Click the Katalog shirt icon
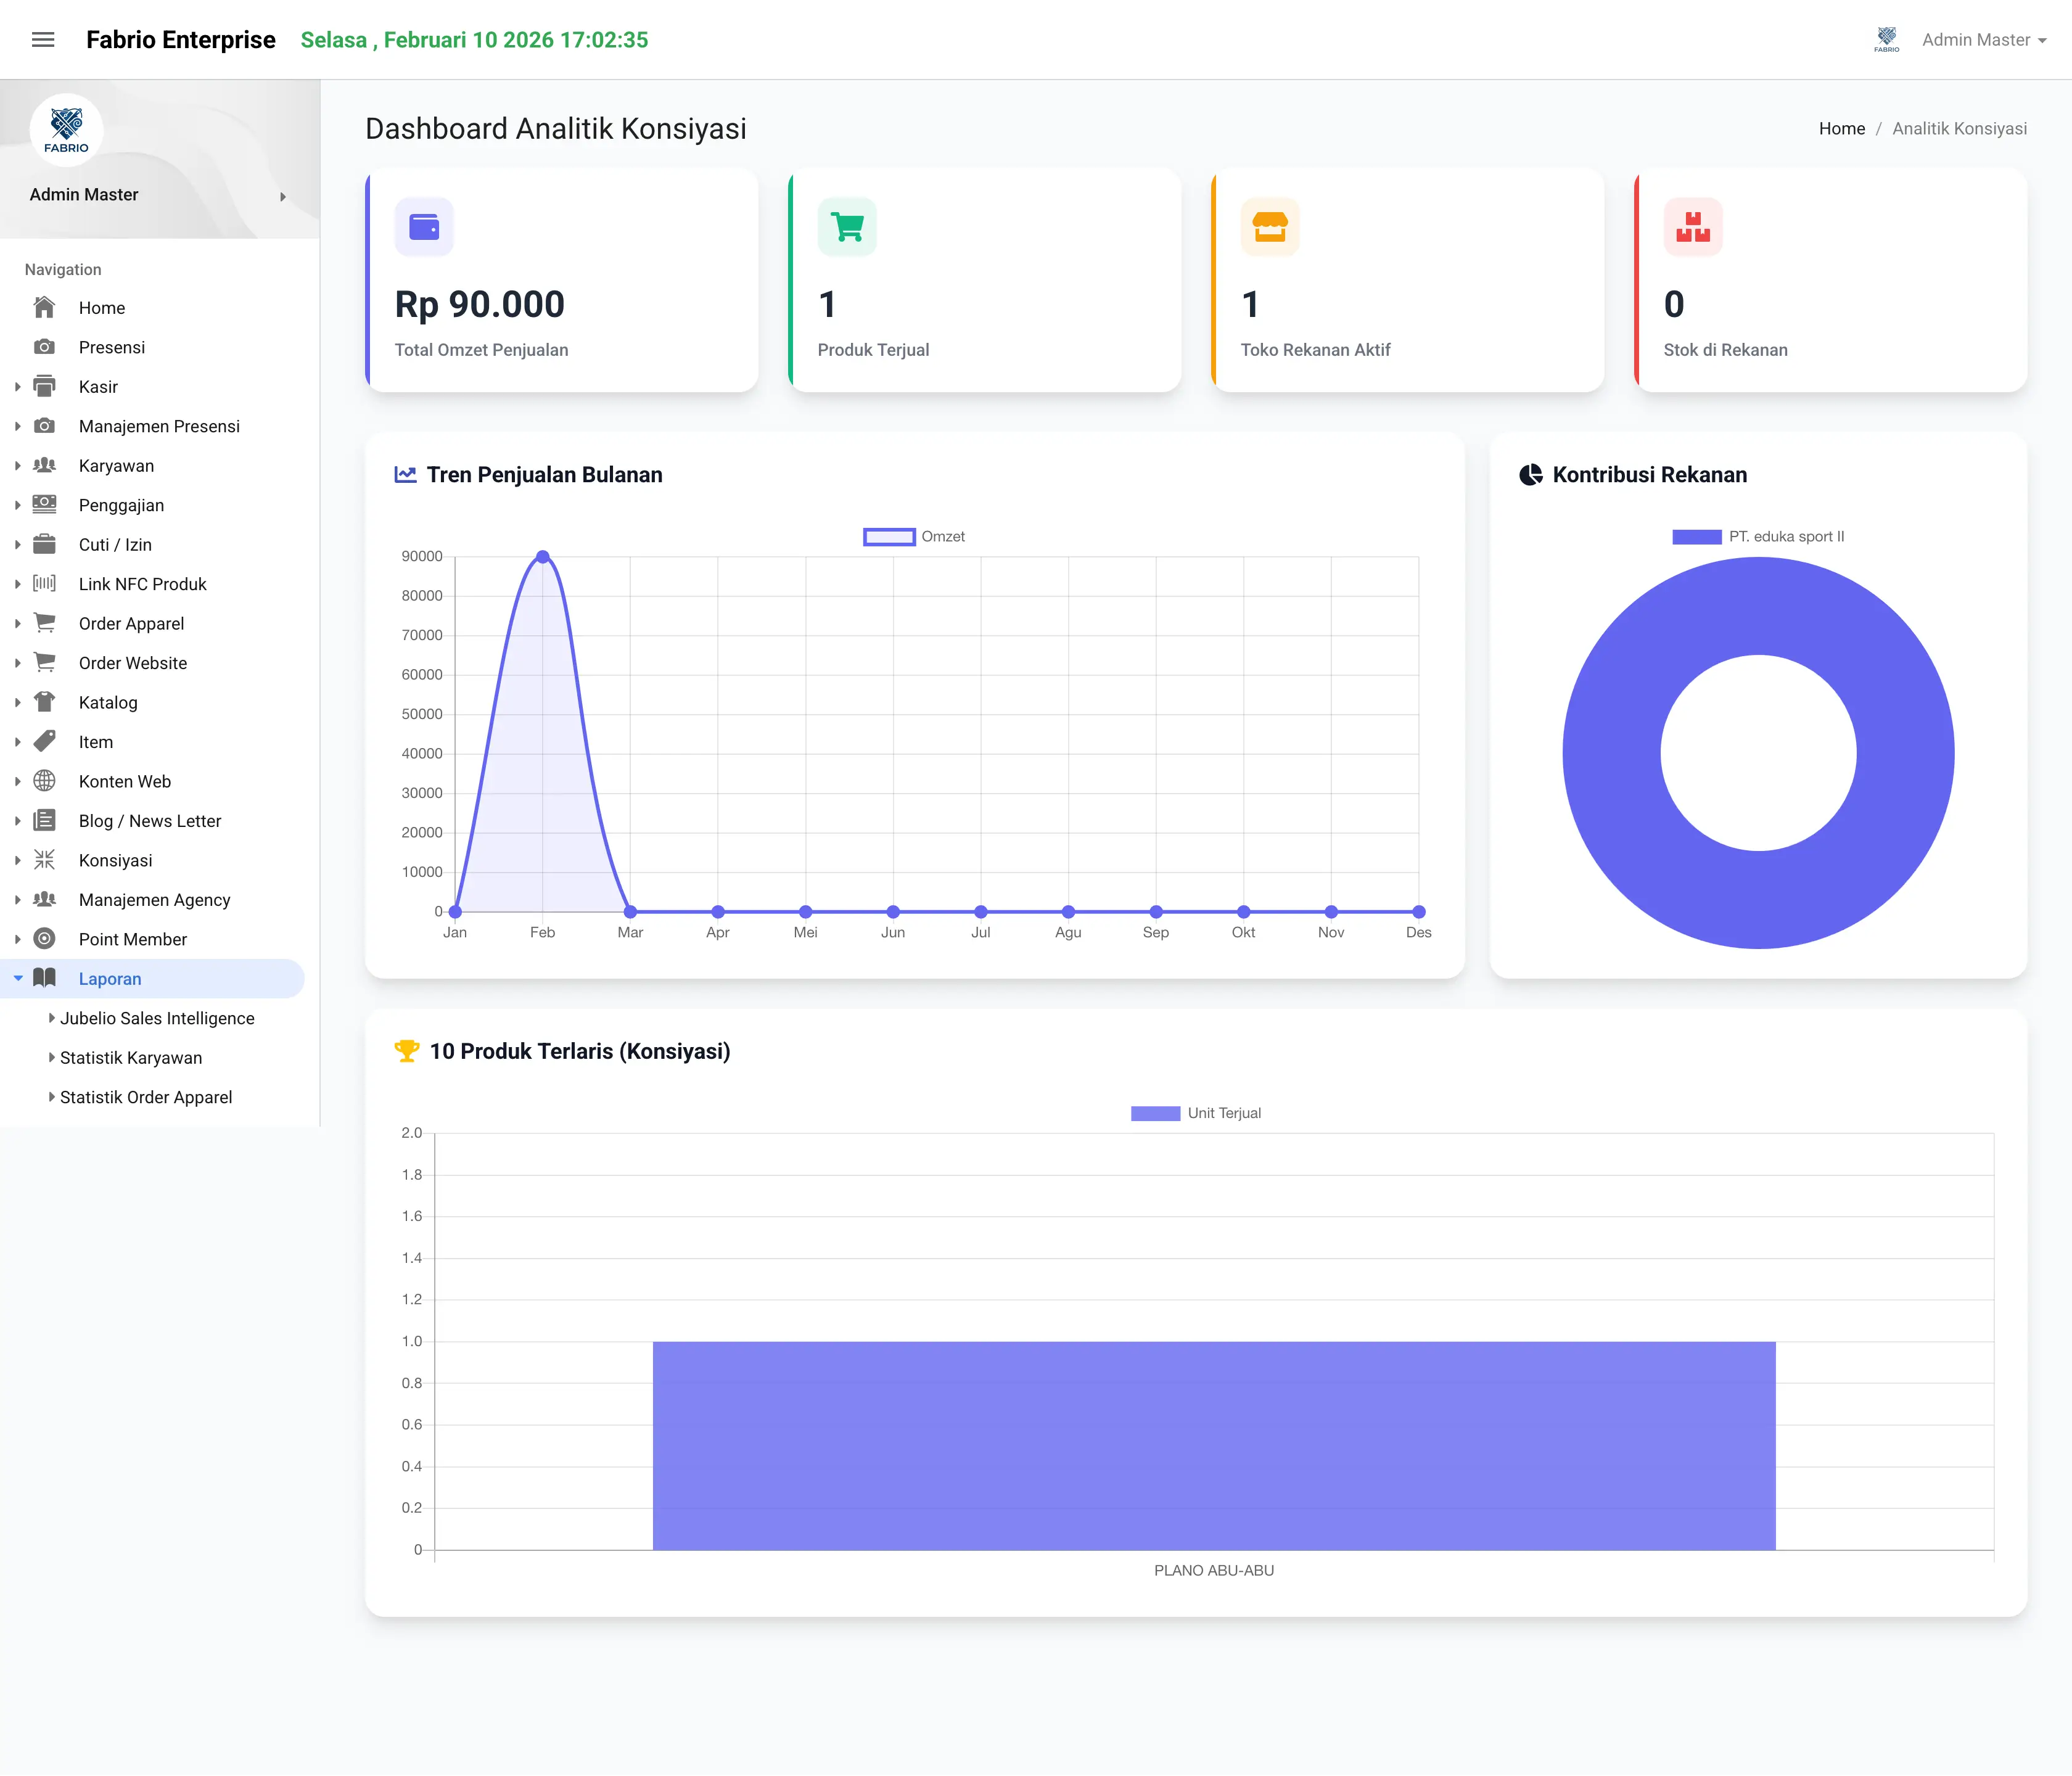 [x=44, y=702]
